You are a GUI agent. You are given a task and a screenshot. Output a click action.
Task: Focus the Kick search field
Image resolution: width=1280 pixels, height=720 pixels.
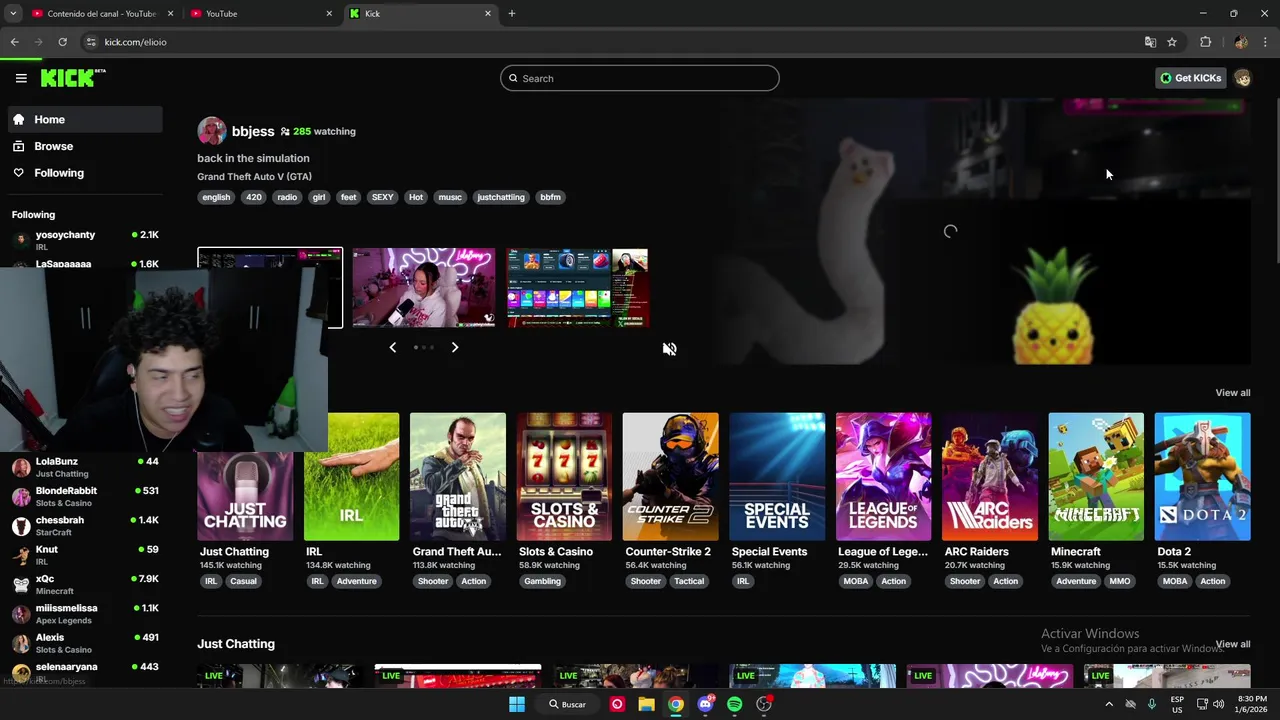pyautogui.click(x=640, y=78)
